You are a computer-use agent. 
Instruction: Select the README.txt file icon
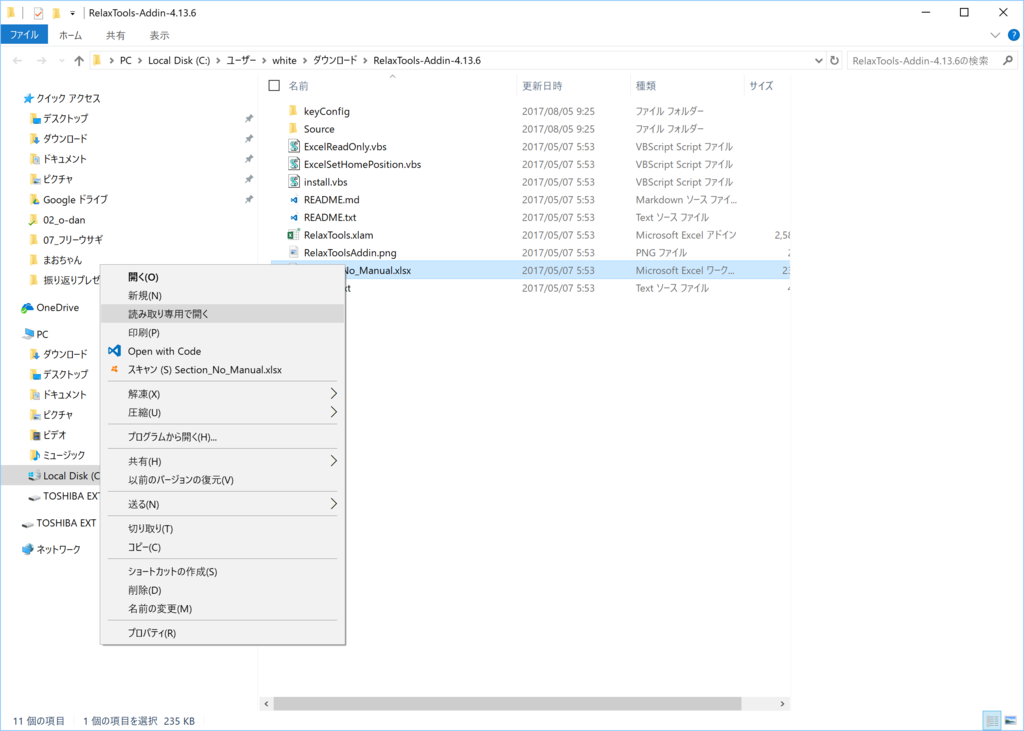[x=294, y=217]
